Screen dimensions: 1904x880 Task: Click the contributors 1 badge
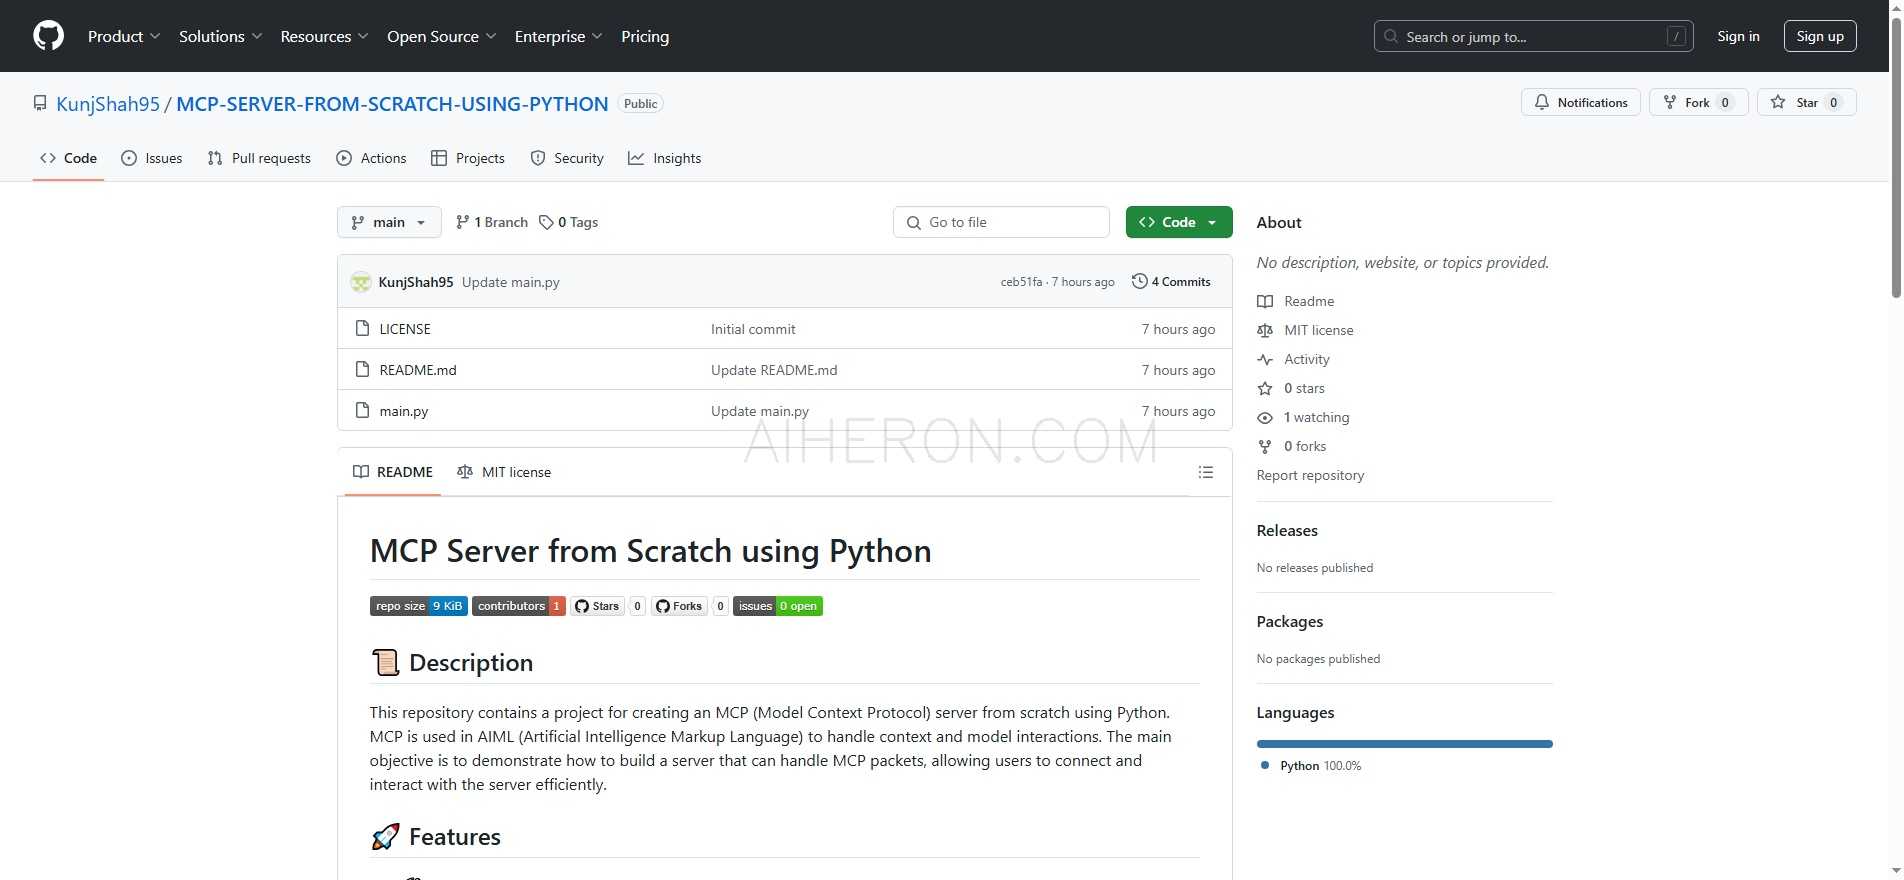tap(519, 606)
